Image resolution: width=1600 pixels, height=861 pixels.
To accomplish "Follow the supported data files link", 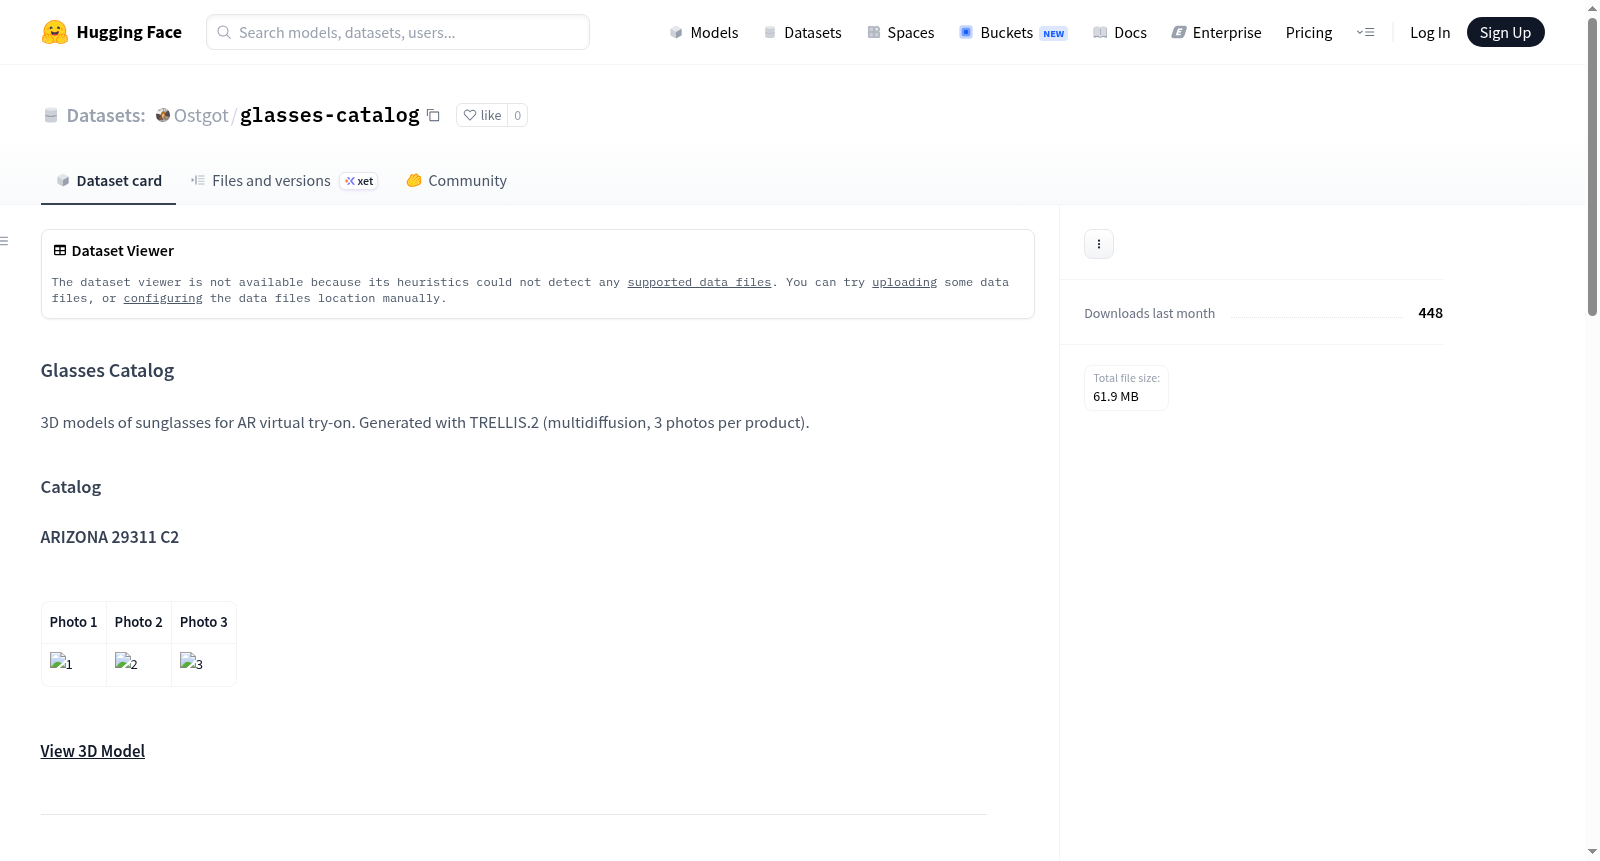I will tap(699, 282).
